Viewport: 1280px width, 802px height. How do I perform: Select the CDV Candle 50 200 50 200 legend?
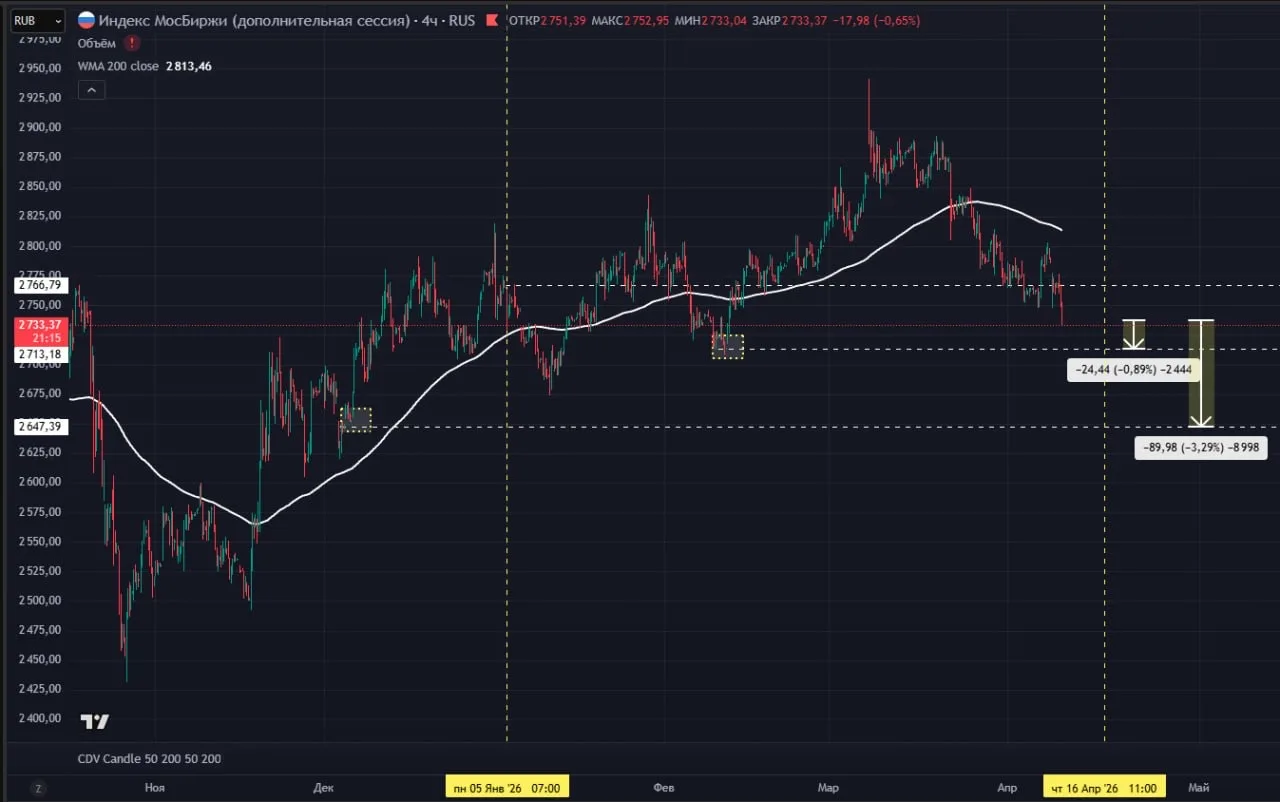click(149, 759)
